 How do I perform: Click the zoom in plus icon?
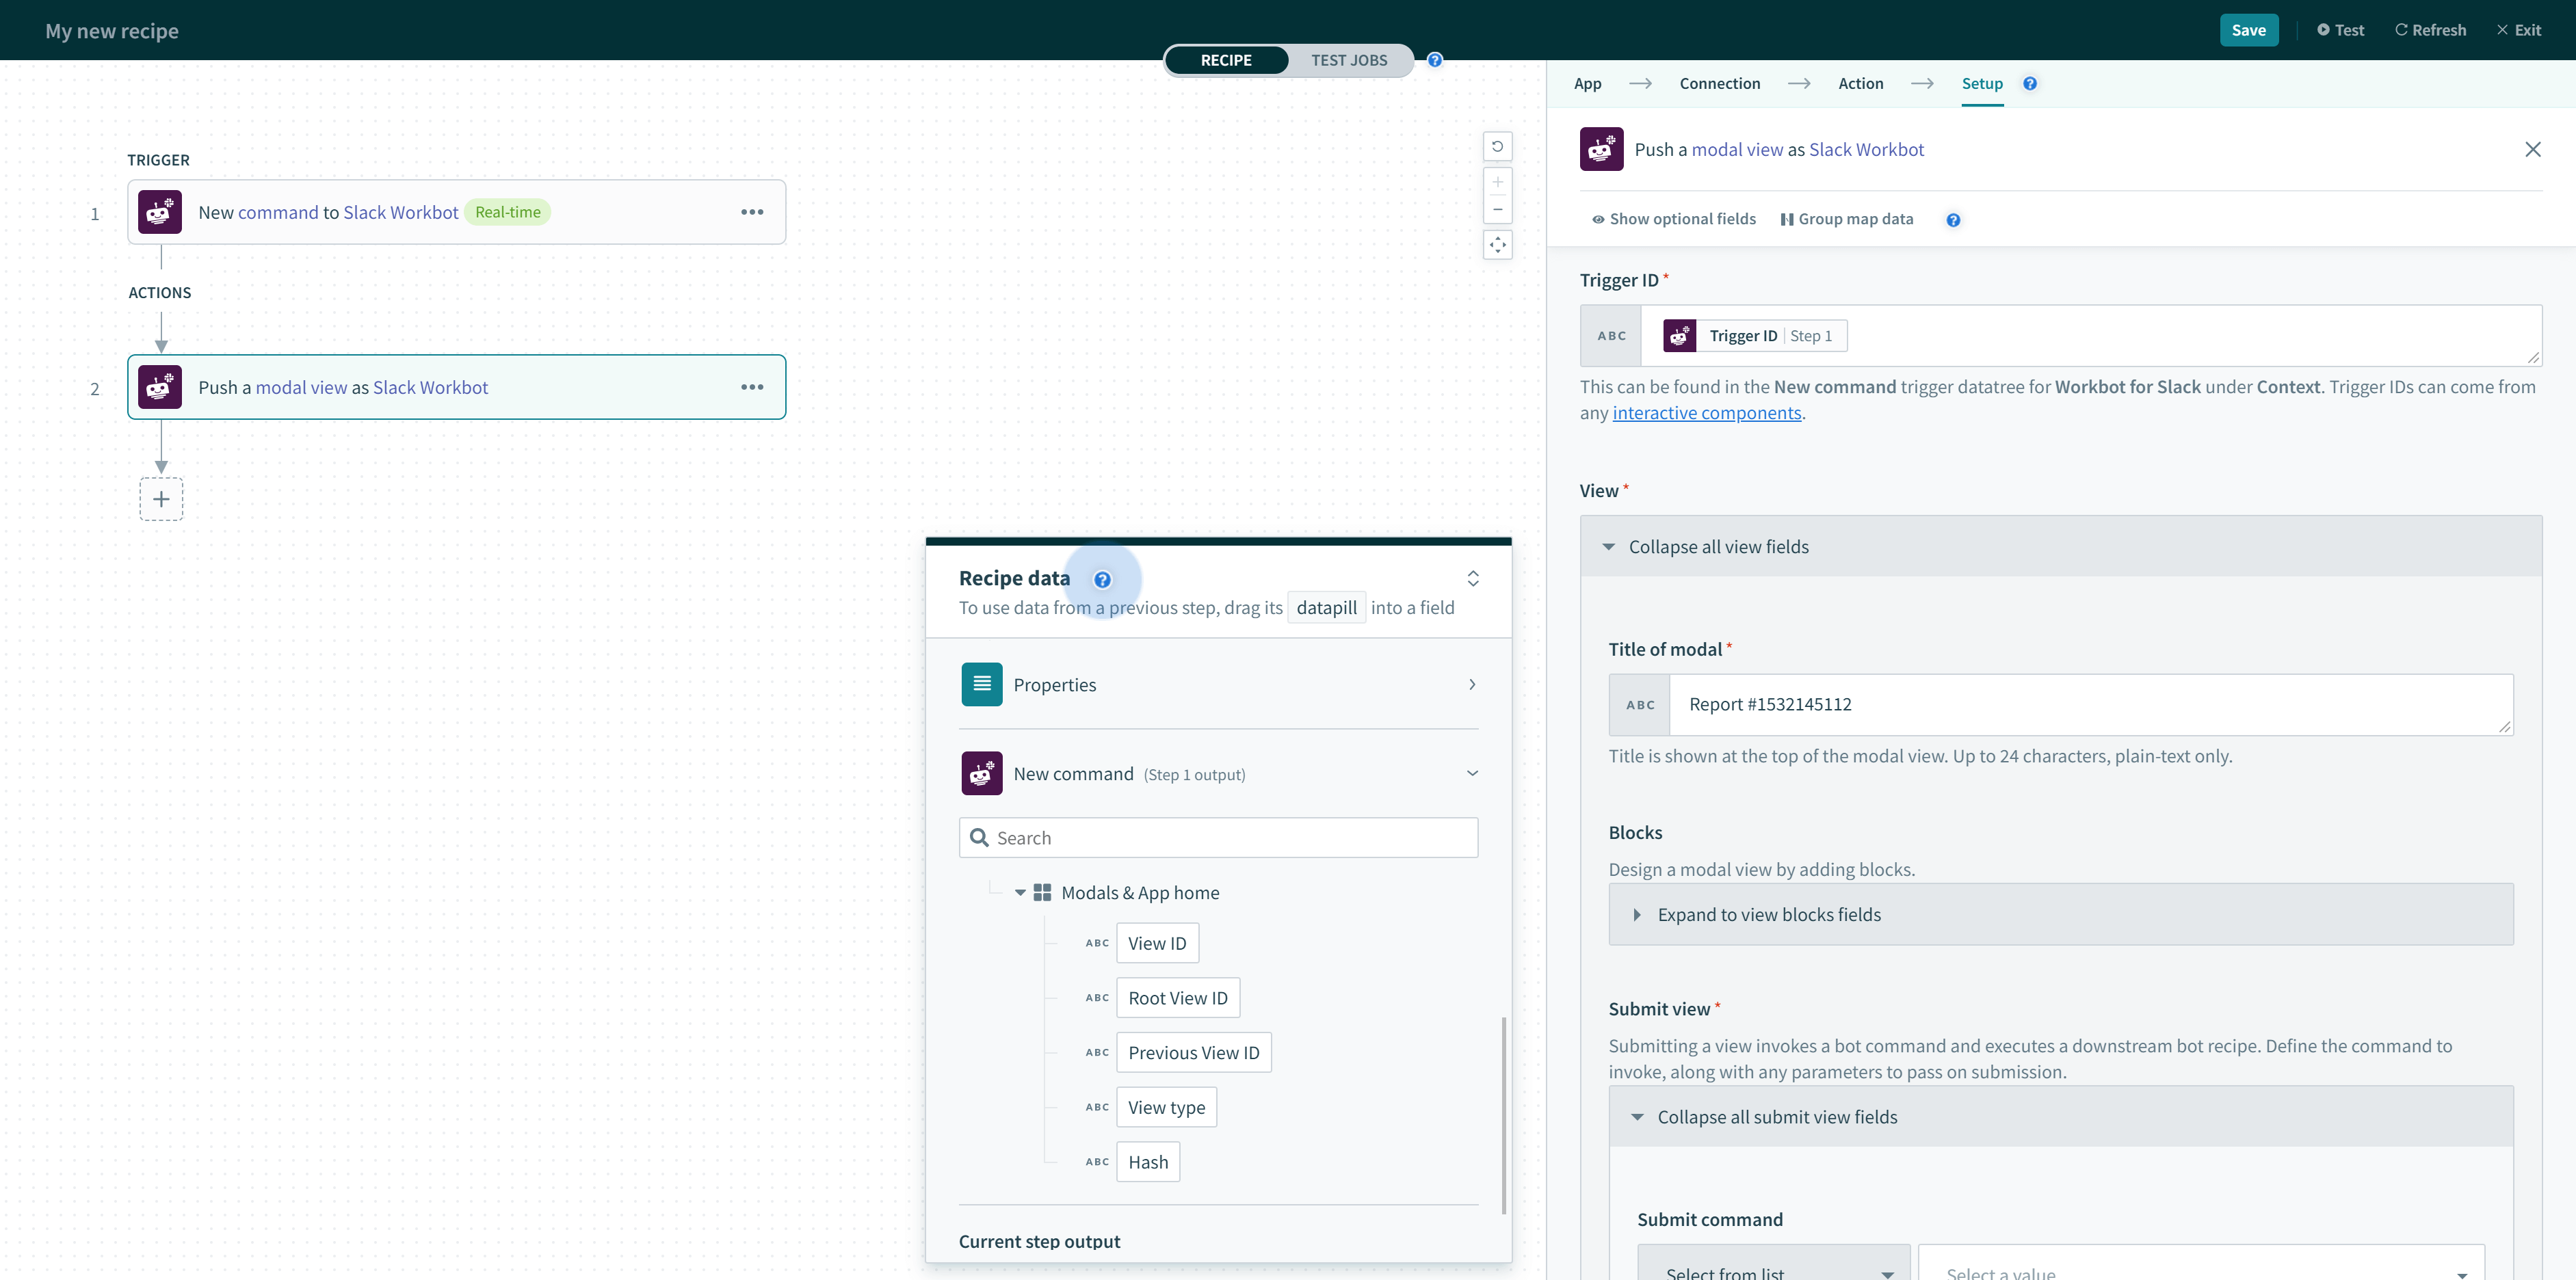1497,182
